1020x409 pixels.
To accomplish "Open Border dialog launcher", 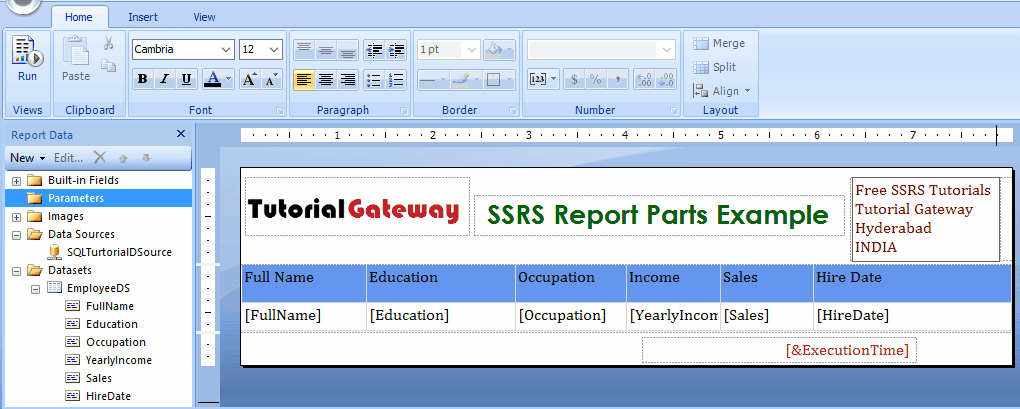I will (x=513, y=111).
